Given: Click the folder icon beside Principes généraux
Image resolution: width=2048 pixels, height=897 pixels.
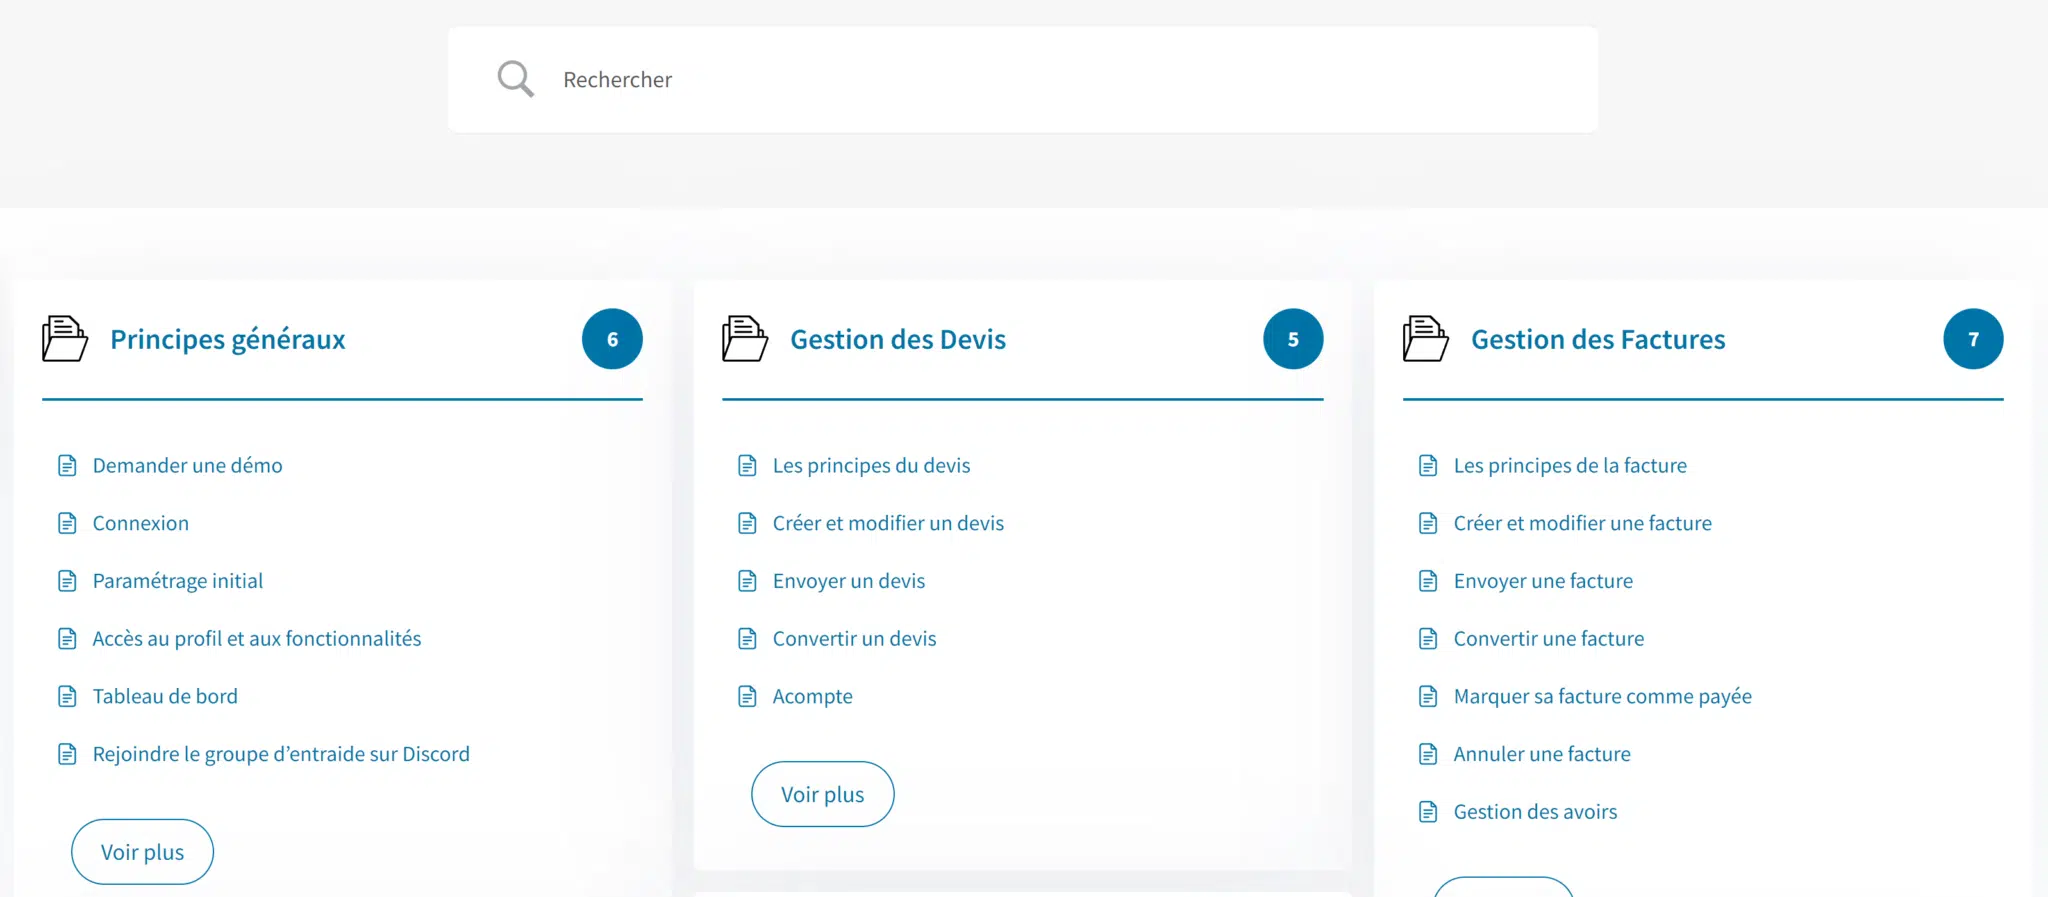Looking at the screenshot, I should 65,339.
